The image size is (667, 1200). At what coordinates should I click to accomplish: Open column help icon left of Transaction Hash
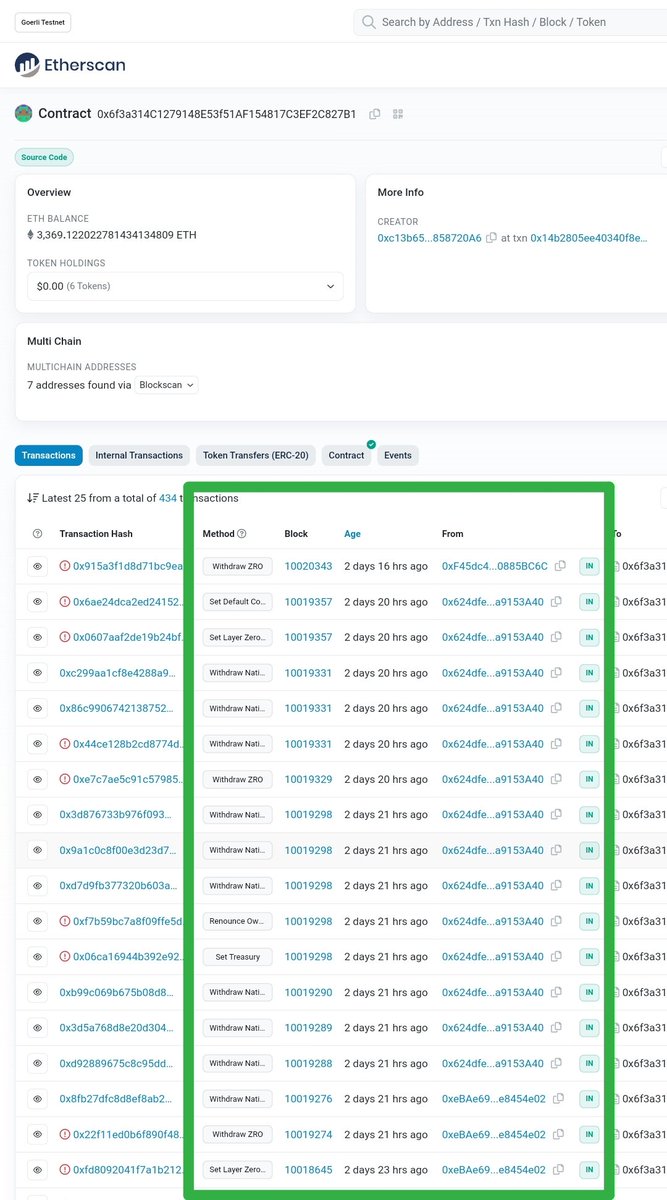[x=38, y=534]
